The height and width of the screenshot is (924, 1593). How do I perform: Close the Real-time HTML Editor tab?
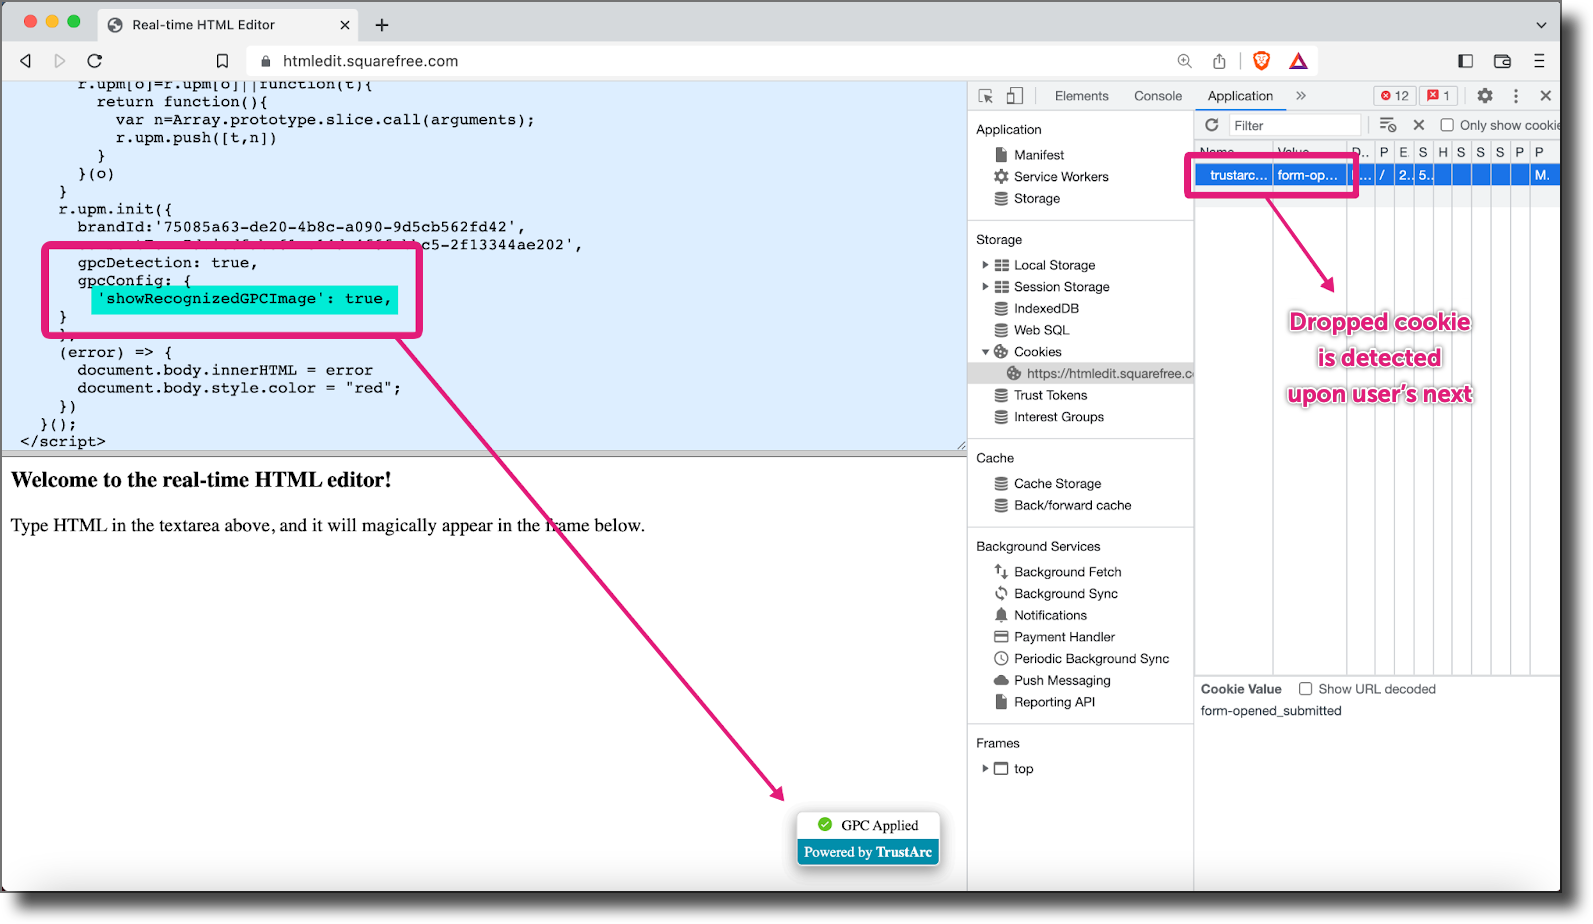tap(345, 25)
